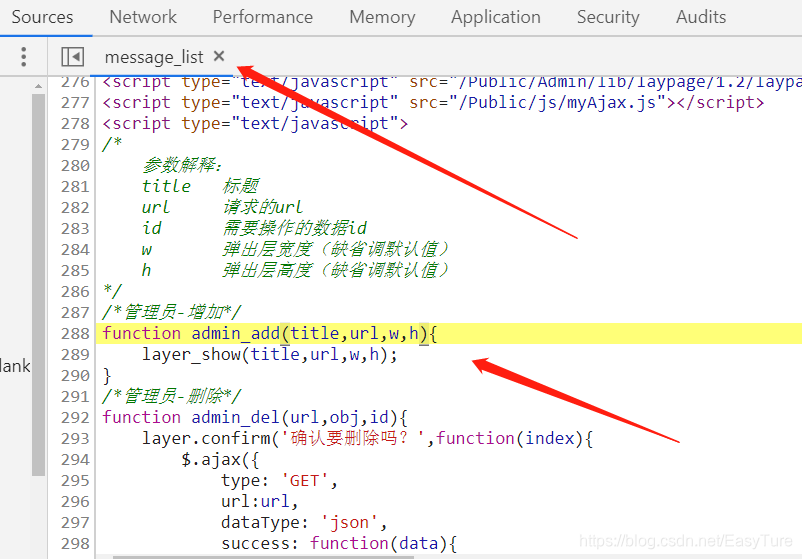Screen dimensions: 802x559
Task: Click the vertical scrollbar thumb of navigator
Action: [x=38, y=284]
